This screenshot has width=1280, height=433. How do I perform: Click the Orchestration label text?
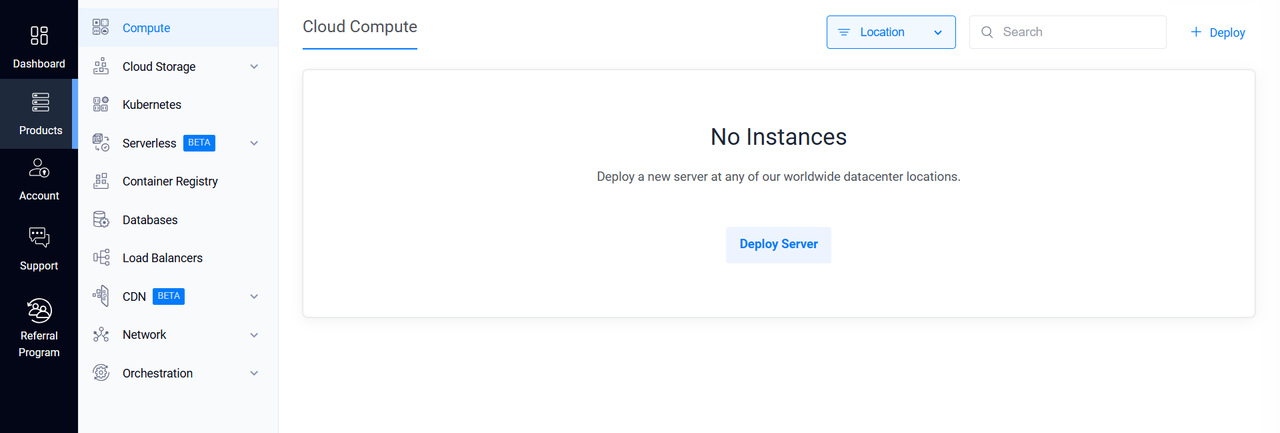pos(157,373)
